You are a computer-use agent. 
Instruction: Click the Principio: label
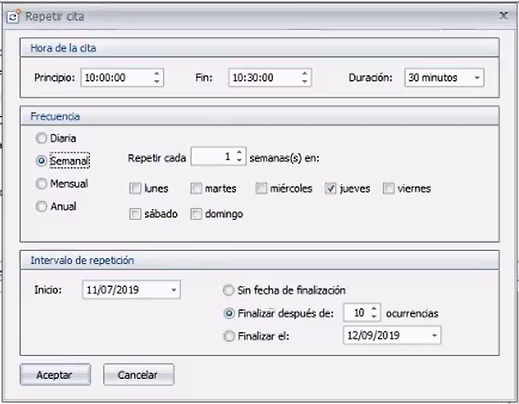[55, 78]
